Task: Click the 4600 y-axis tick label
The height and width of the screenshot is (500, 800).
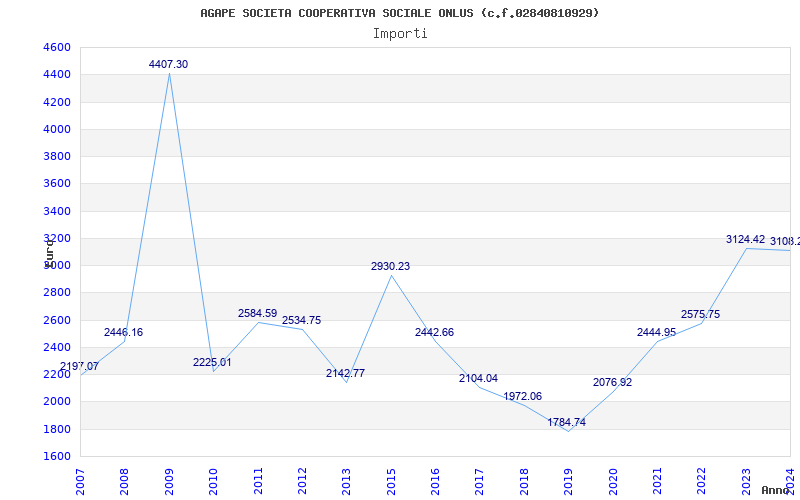Action: 55,47
